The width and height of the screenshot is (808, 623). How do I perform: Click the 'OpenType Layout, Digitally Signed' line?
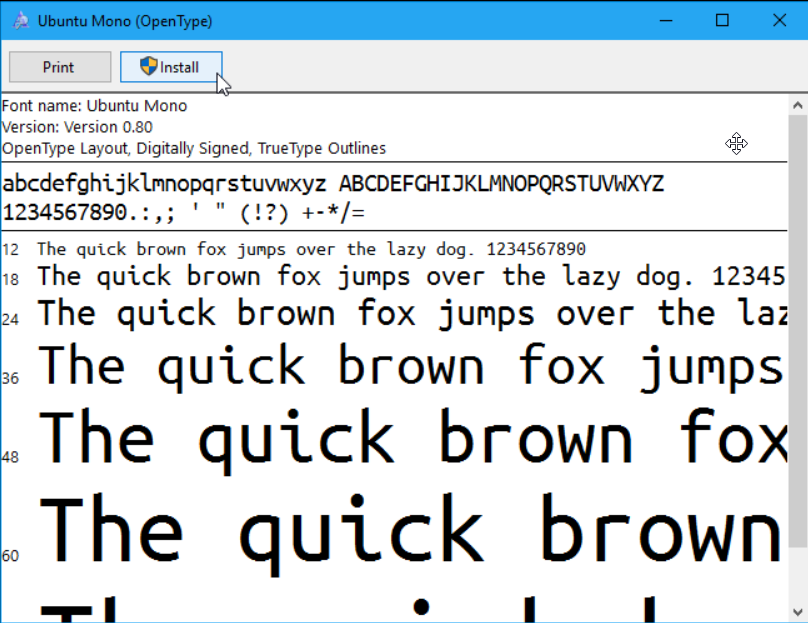pyautogui.click(x=194, y=148)
